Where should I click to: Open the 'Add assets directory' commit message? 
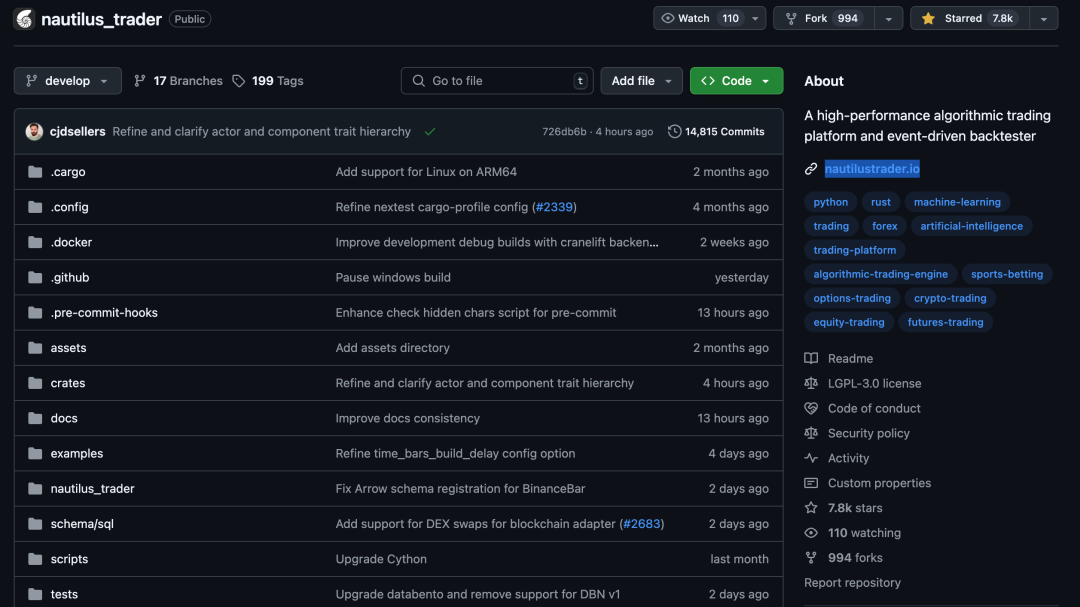coord(392,347)
